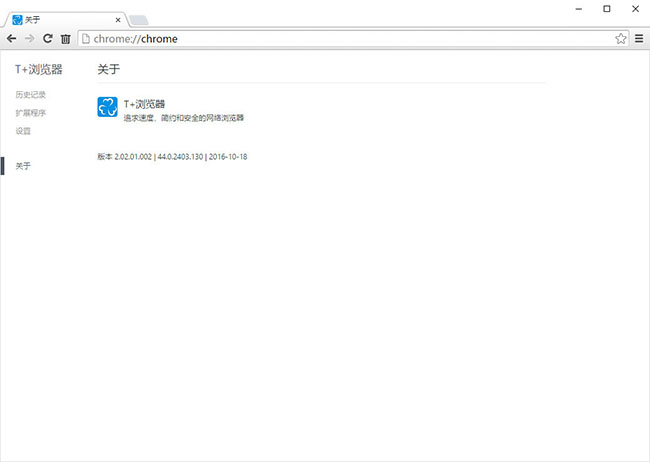Reload the page with refresh icon

pyautogui.click(x=48, y=39)
